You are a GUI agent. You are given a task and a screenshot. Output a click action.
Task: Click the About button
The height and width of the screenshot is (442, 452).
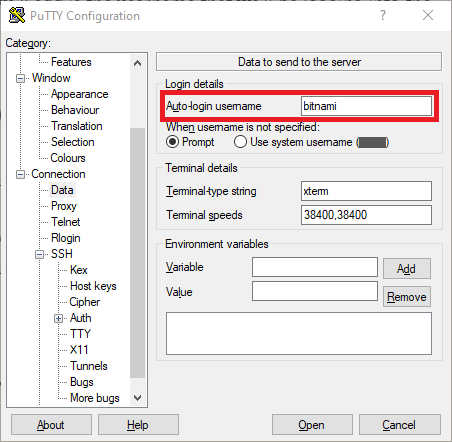[x=51, y=425]
